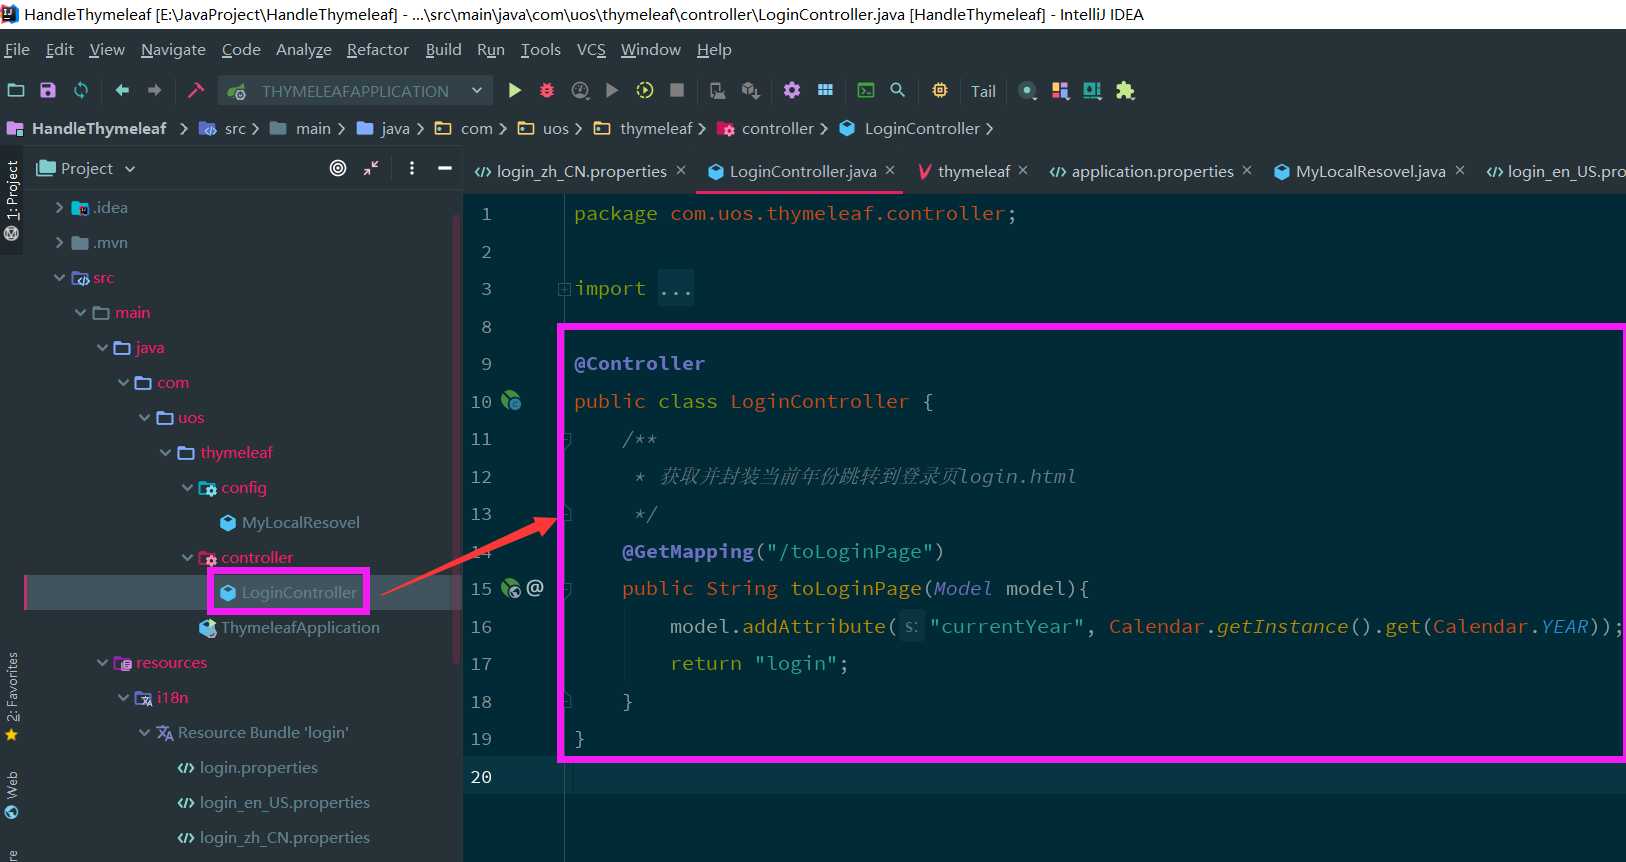Click the yellow chip plugin icon
This screenshot has width=1626, height=862.
[940, 90]
